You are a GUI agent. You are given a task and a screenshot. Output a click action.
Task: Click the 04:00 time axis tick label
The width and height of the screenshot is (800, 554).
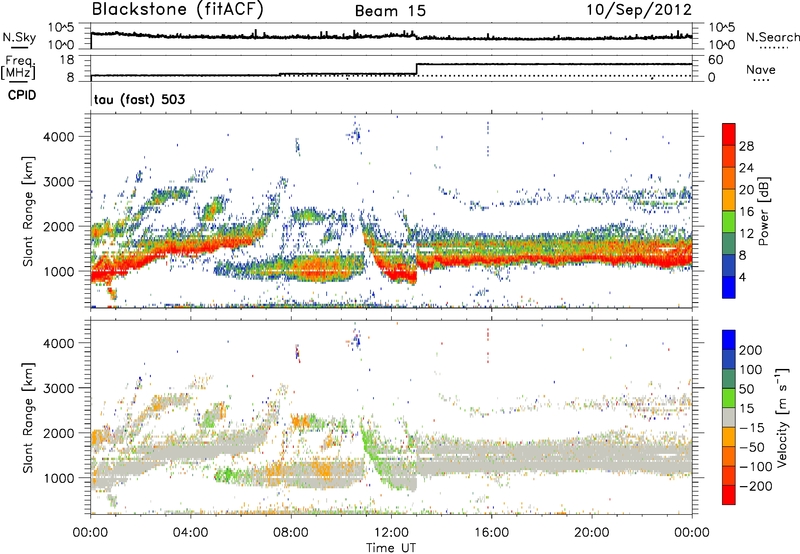pos(190,533)
